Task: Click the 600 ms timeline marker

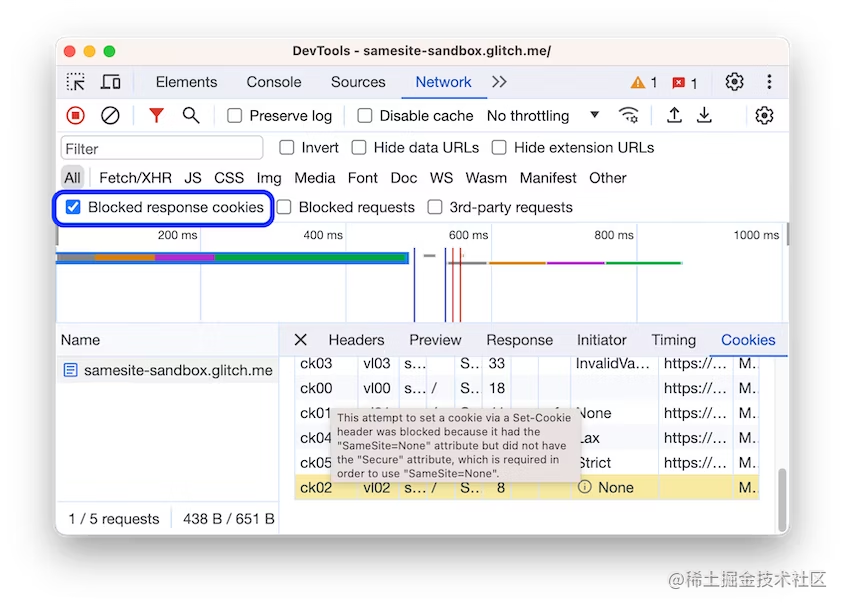Action: 468,235
